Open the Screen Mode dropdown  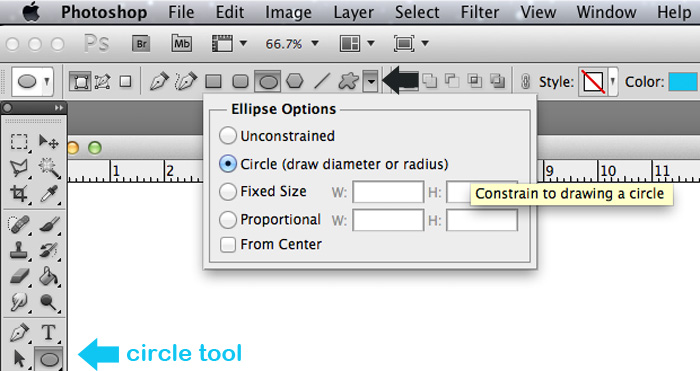click(x=425, y=44)
